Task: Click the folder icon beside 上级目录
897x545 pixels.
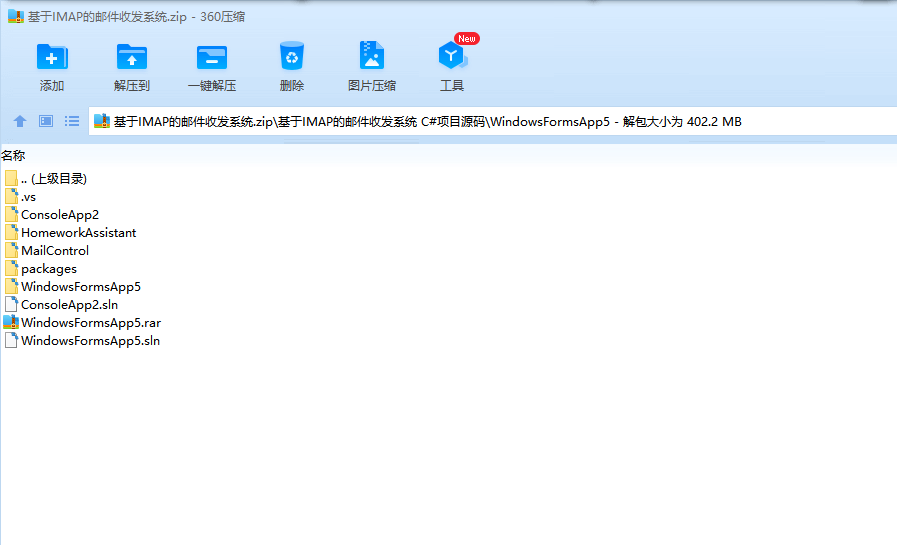Action: coord(11,178)
